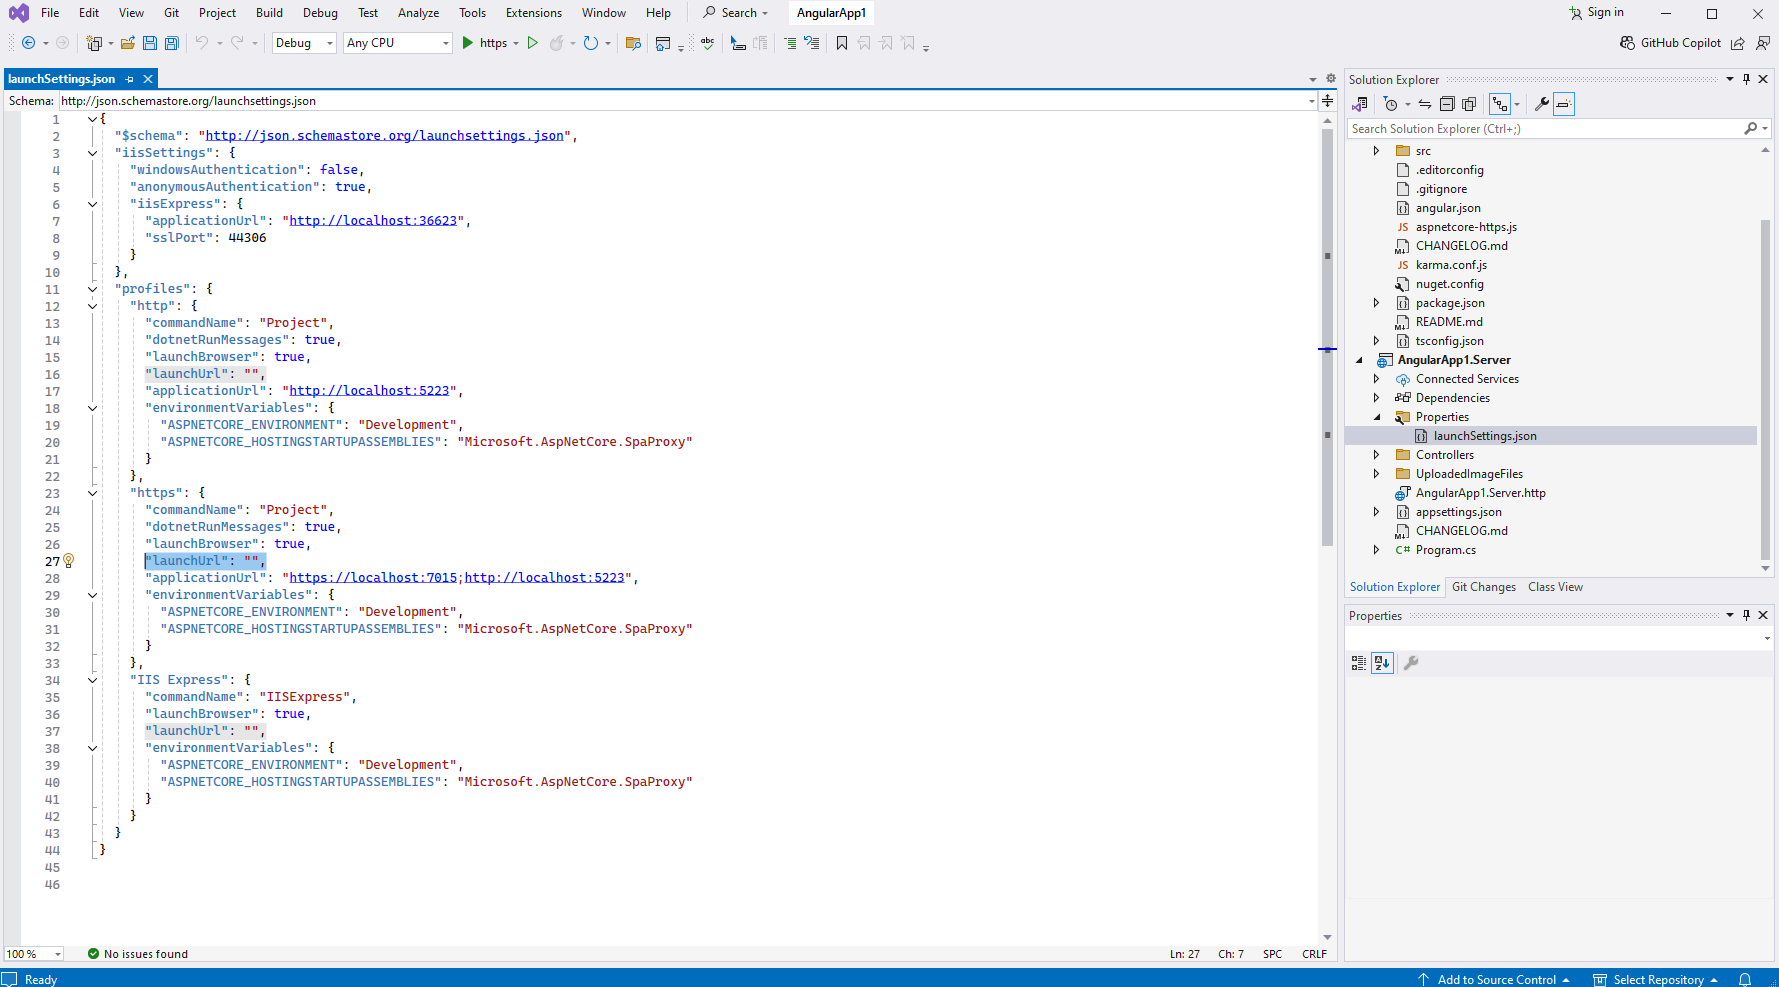Open Properties wrench icon in Solution Explorer
This screenshot has height=987, width=1779.
point(1542,104)
